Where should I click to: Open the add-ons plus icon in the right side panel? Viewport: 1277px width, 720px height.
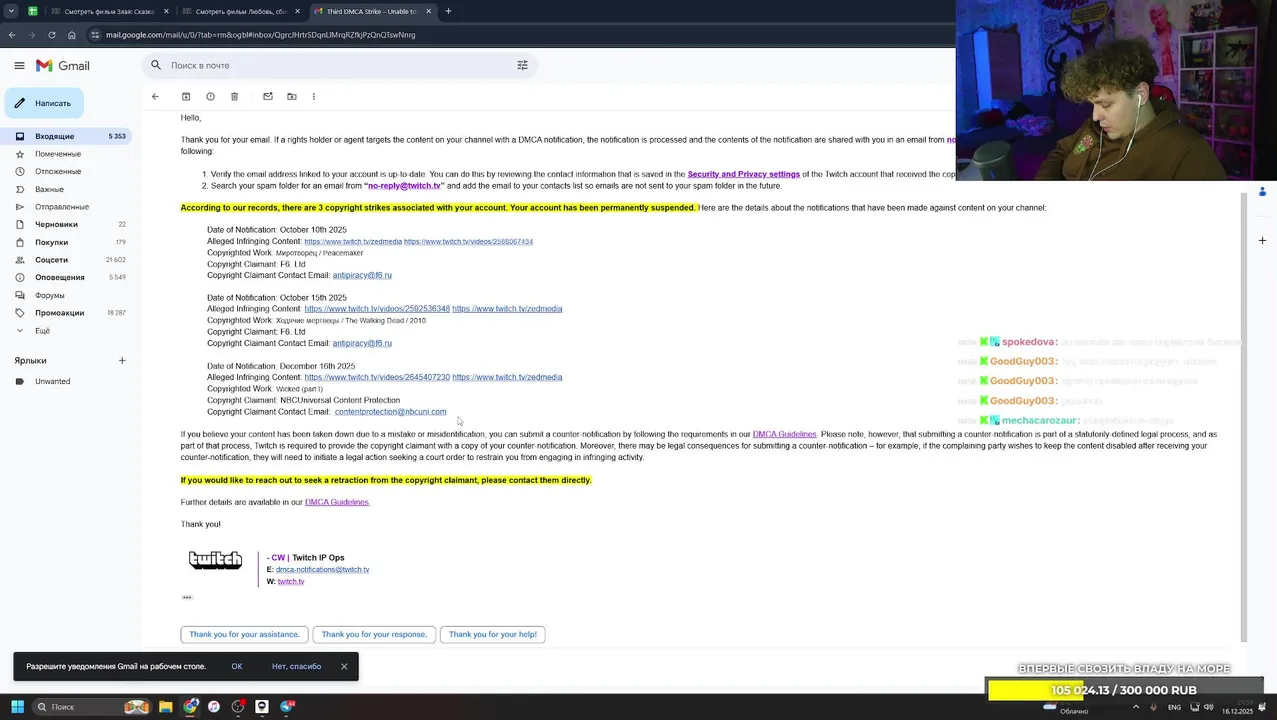tap(1262, 240)
